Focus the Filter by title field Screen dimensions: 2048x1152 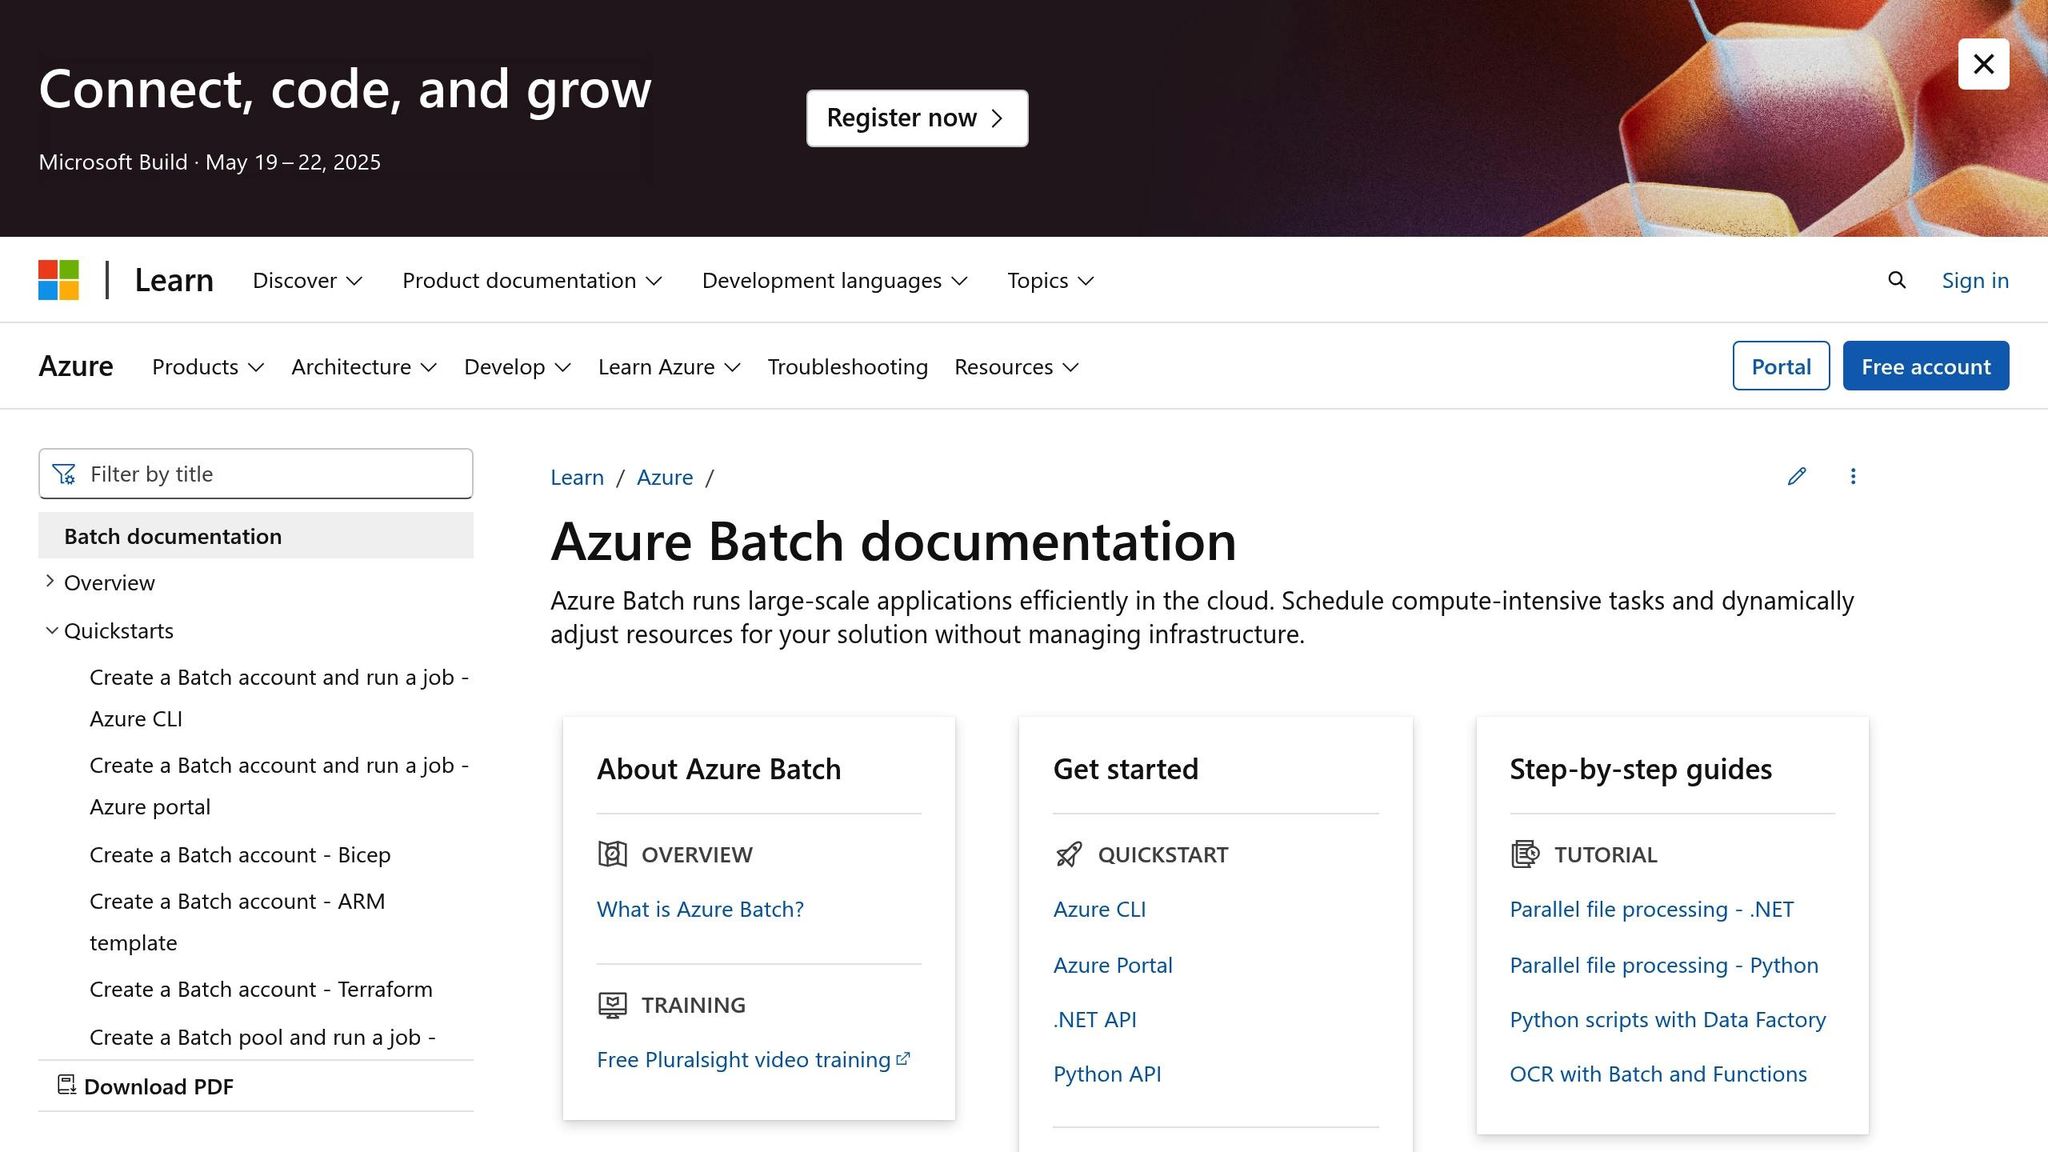point(256,474)
